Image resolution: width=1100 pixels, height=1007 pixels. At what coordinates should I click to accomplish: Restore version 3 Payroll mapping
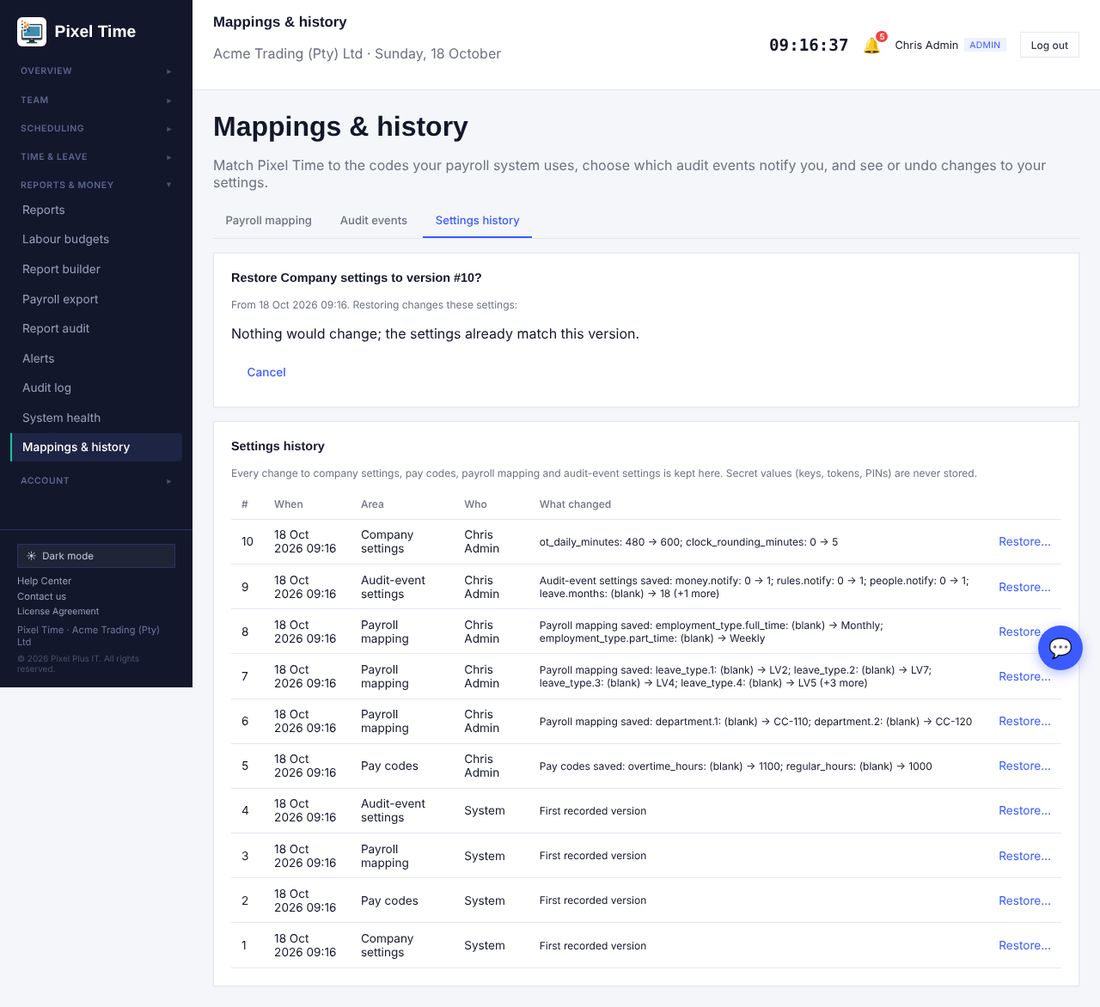pos(1024,856)
